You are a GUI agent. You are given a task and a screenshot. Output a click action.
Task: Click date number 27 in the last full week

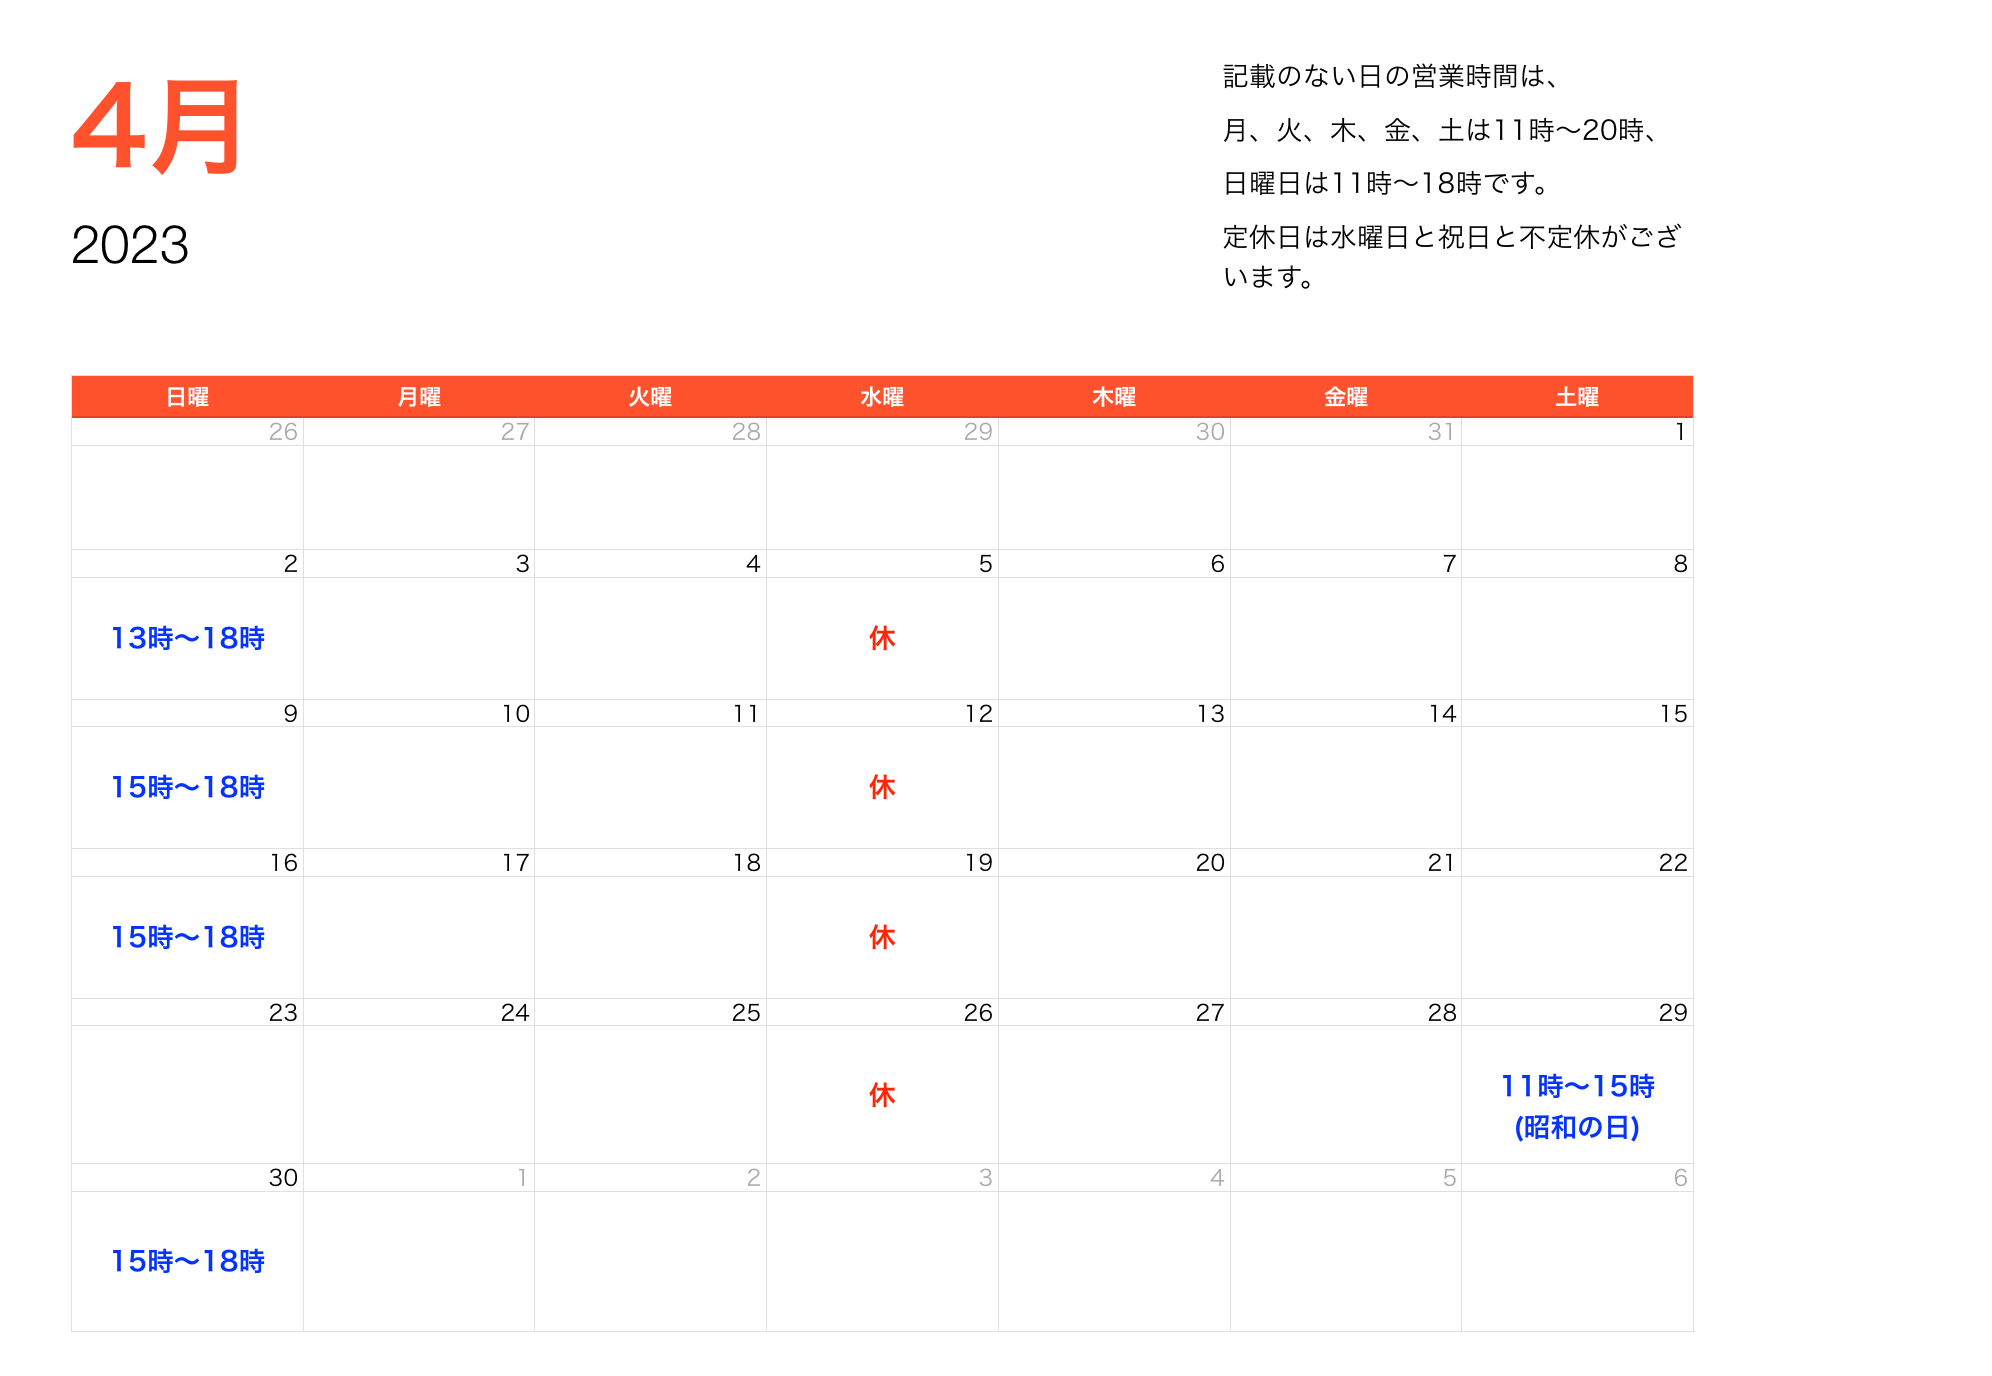[x=1211, y=1013]
